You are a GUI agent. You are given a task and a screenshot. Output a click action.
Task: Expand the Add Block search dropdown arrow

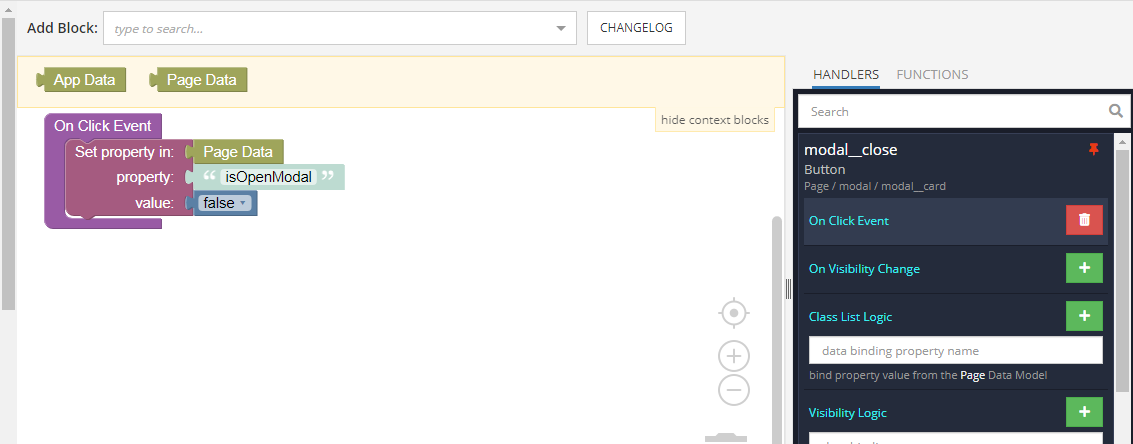tap(561, 28)
